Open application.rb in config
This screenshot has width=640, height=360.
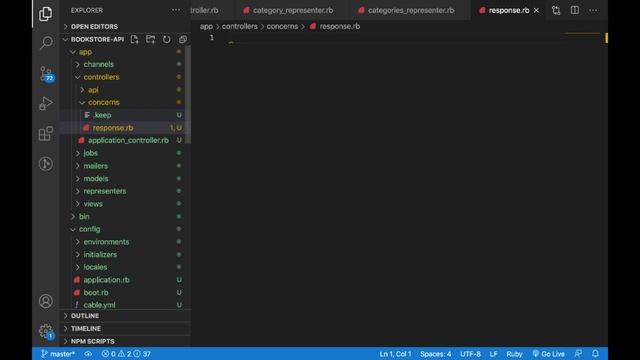click(x=107, y=280)
